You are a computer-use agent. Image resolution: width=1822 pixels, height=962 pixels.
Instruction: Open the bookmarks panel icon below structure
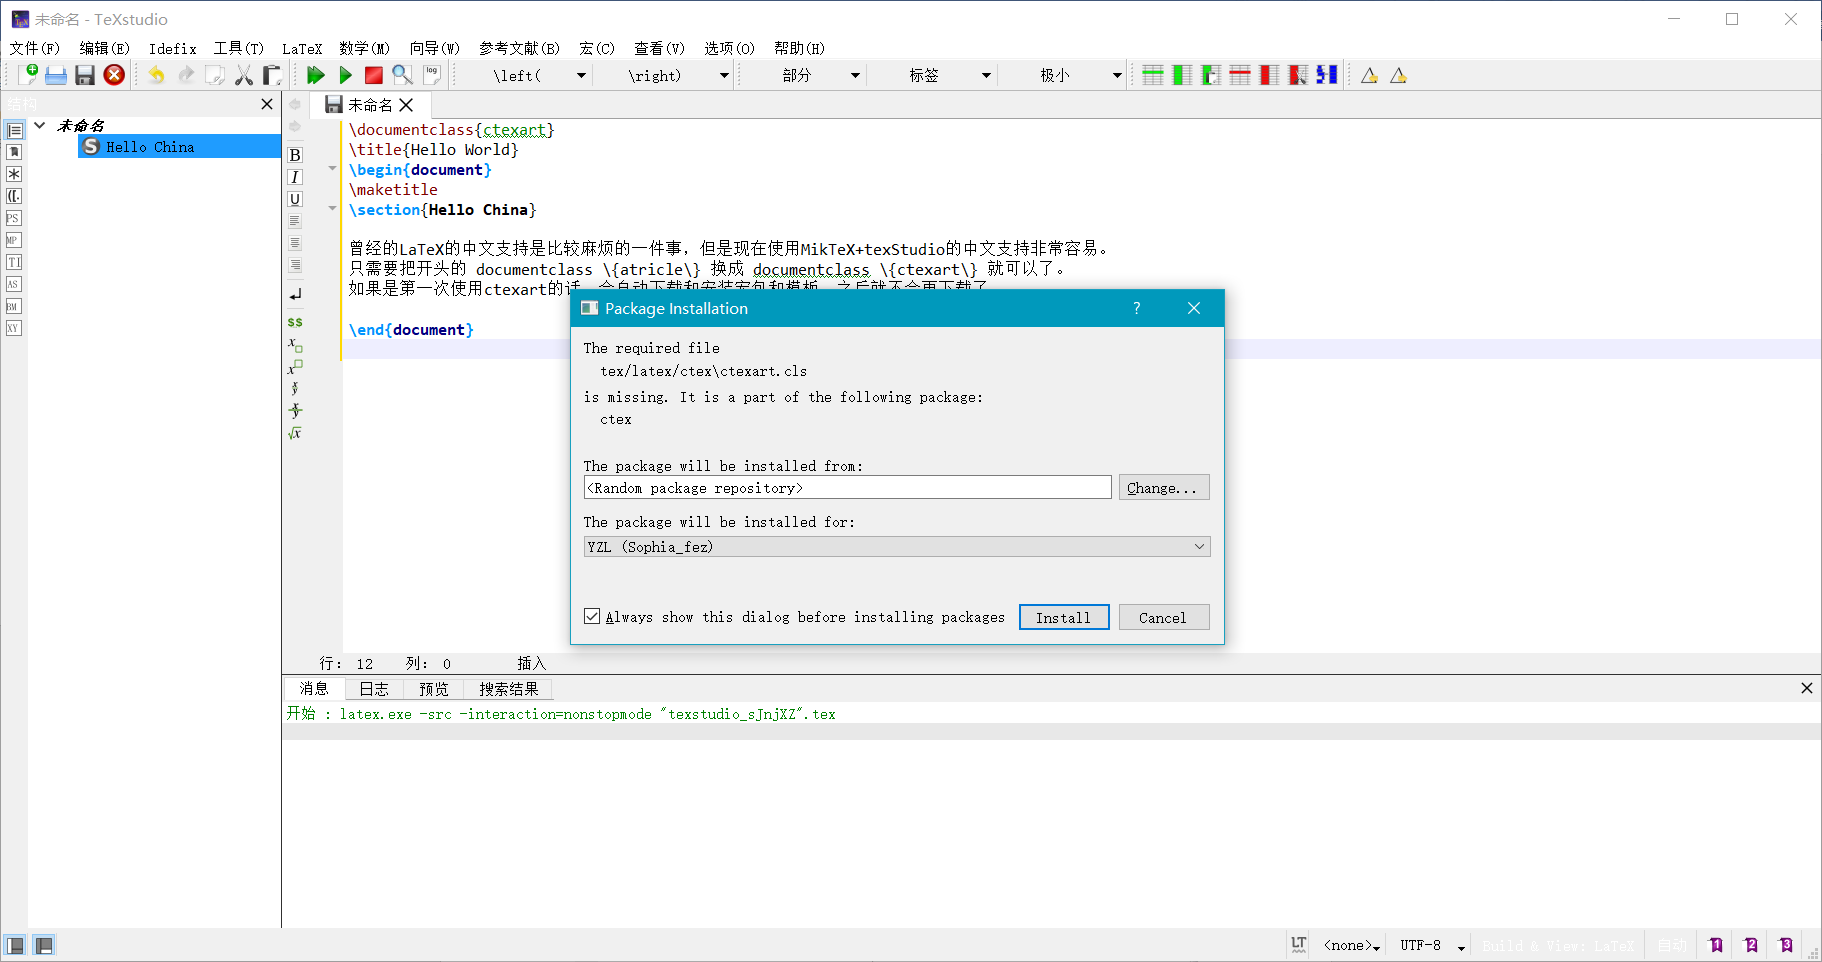(14, 151)
